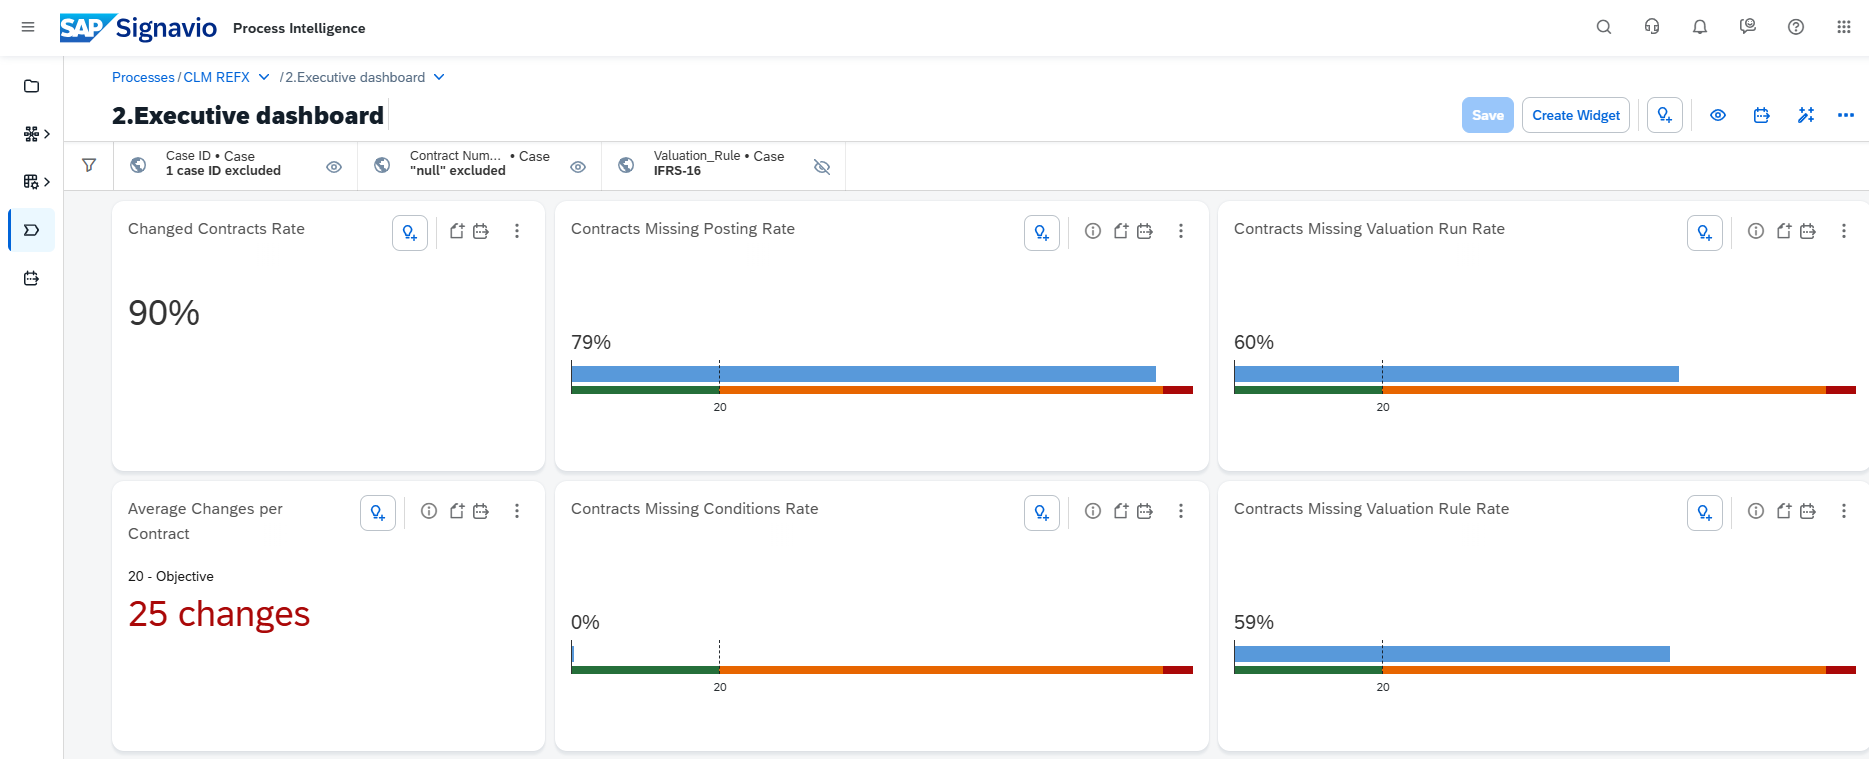Toggle visibility of Case ID filter
Viewport: 1869px width, 759px height.
[334, 167]
